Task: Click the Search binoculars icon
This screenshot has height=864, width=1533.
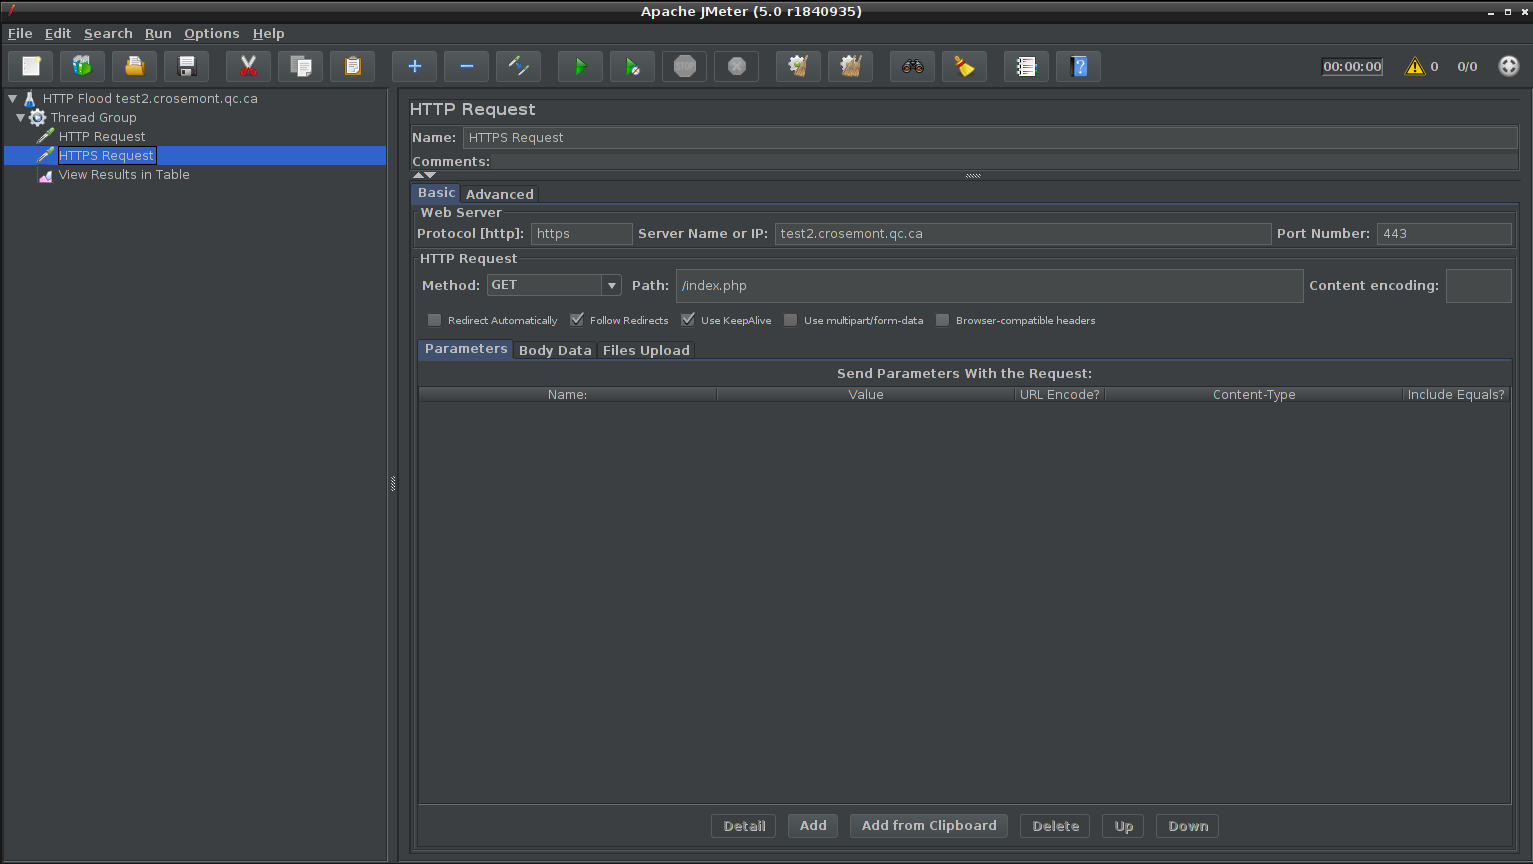Action: tap(912, 67)
